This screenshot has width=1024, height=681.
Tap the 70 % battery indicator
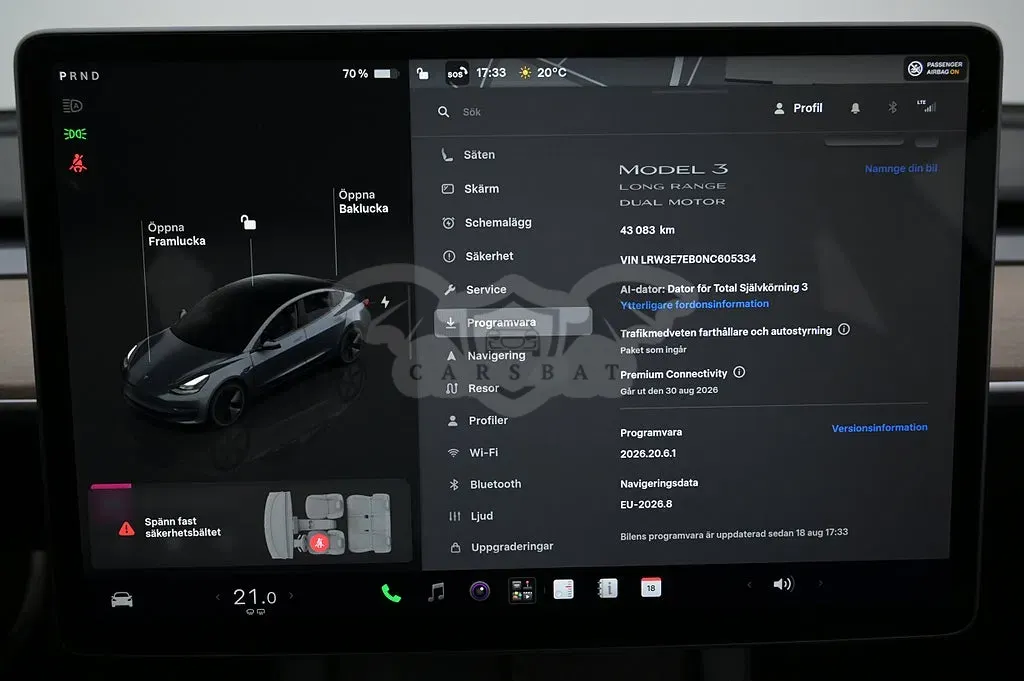[370, 74]
